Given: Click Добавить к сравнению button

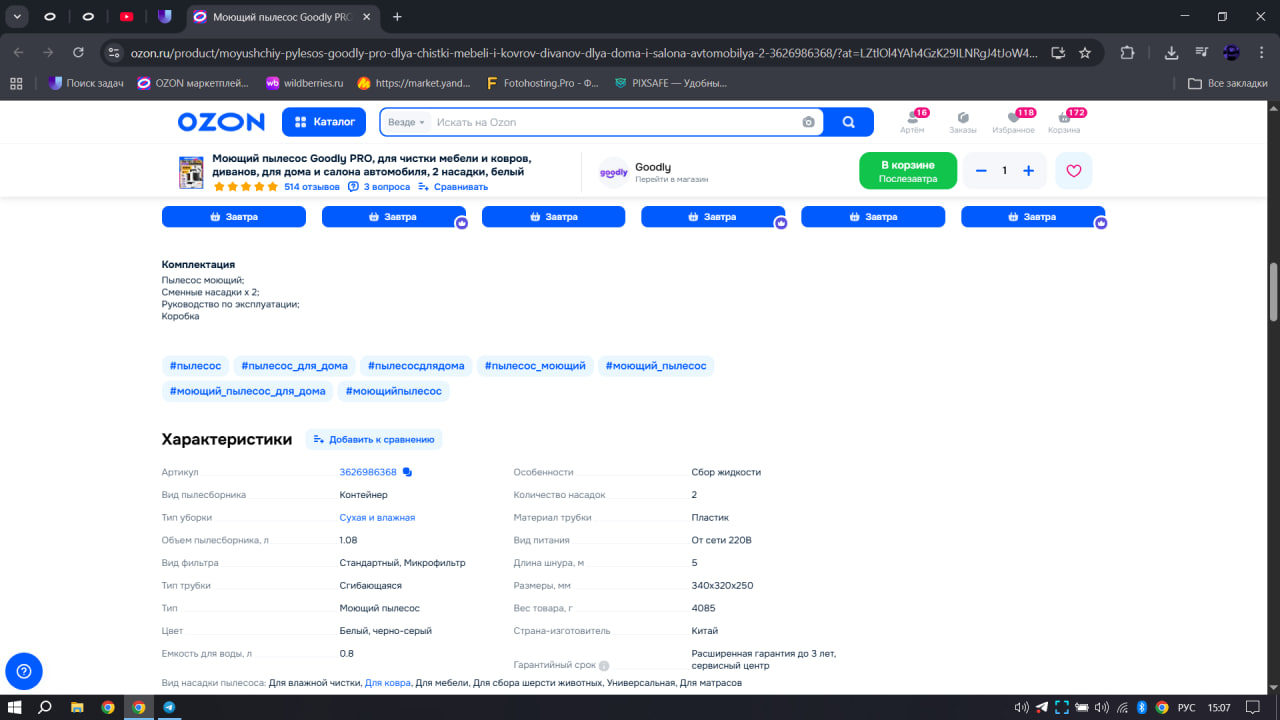Looking at the screenshot, I should click(373, 439).
